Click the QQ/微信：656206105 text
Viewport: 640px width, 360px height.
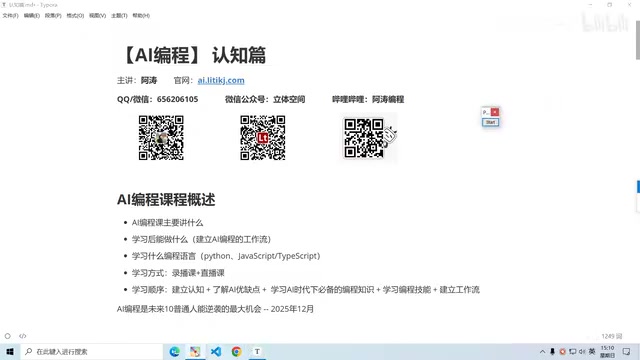coord(158,99)
